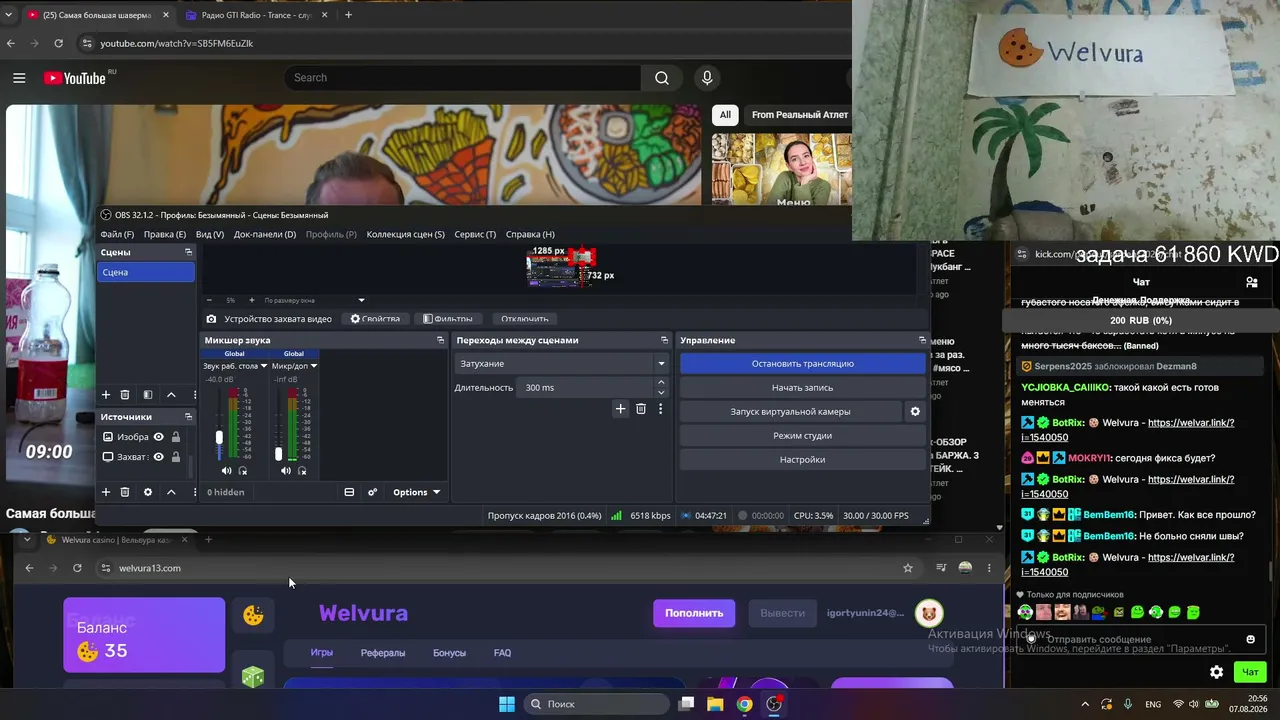The image size is (1280, 720).
Task: Open Windows Start menu
Action: point(507,704)
